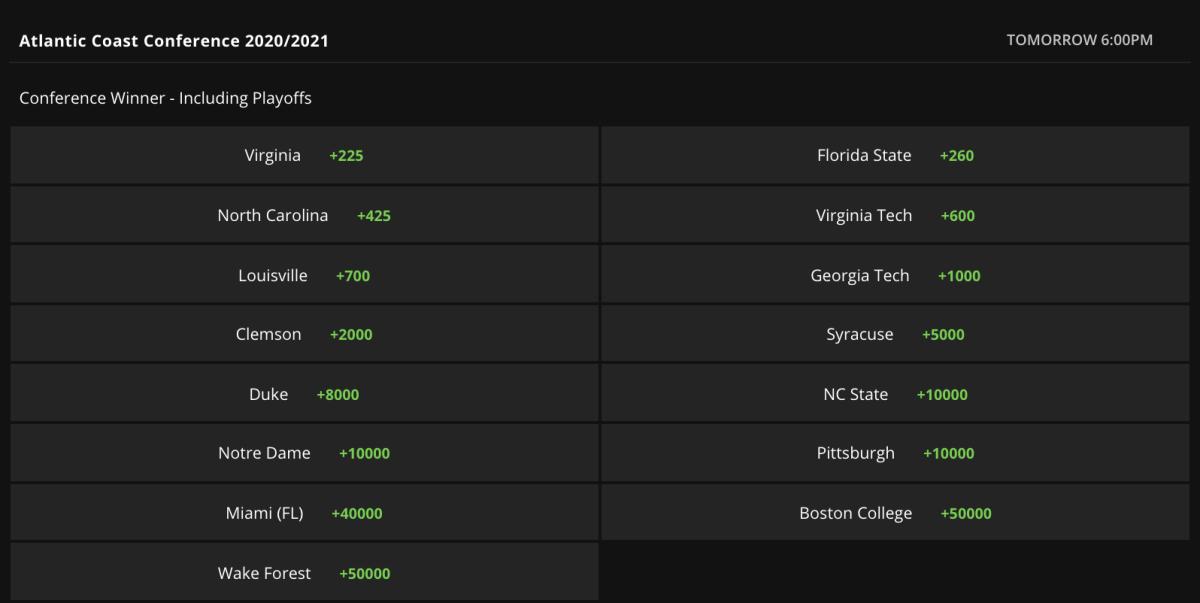Add Notre Dame +10000 selection
The width and height of the screenshot is (1200, 603).
300,453
